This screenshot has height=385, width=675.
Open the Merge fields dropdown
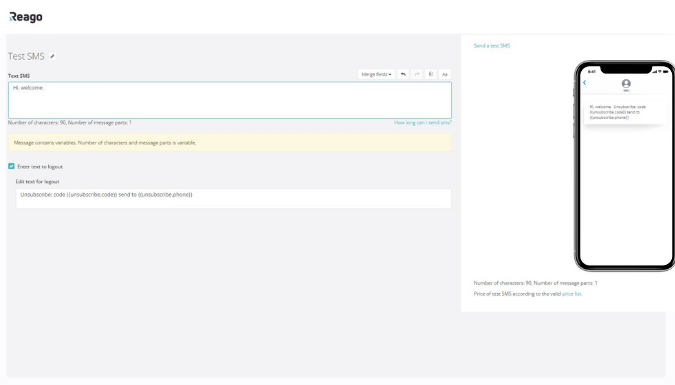(376, 74)
